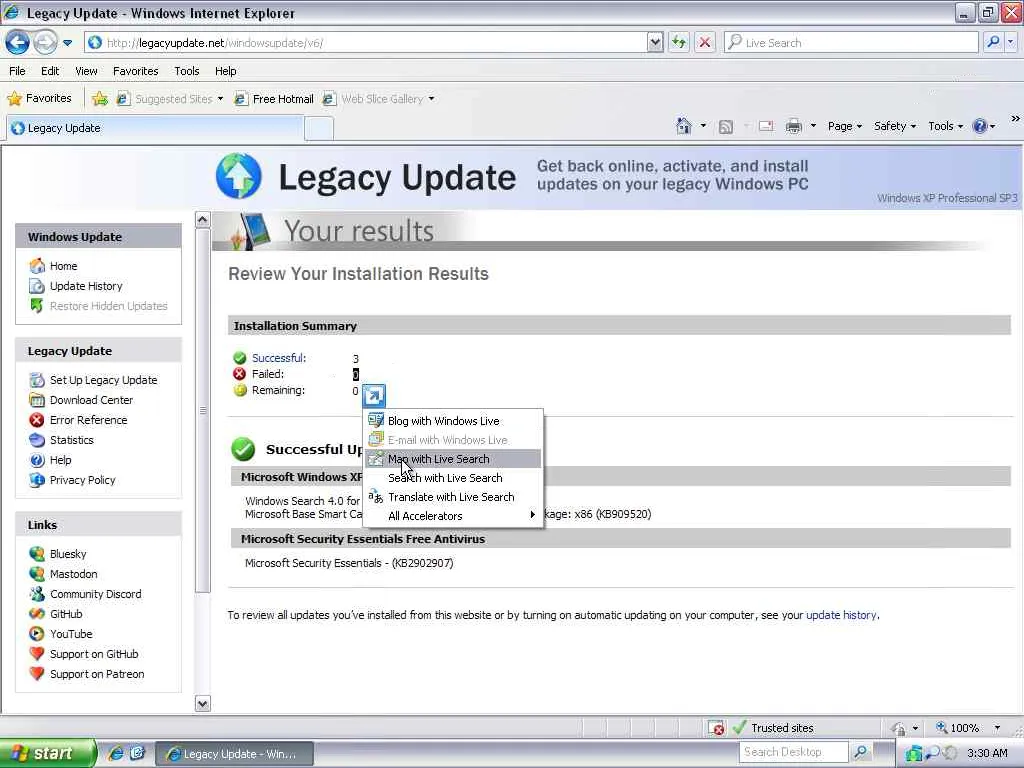Go to Home in Windows Update panel
Image resolution: width=1024 pixels, height=768 pixels.
[63, 266]
